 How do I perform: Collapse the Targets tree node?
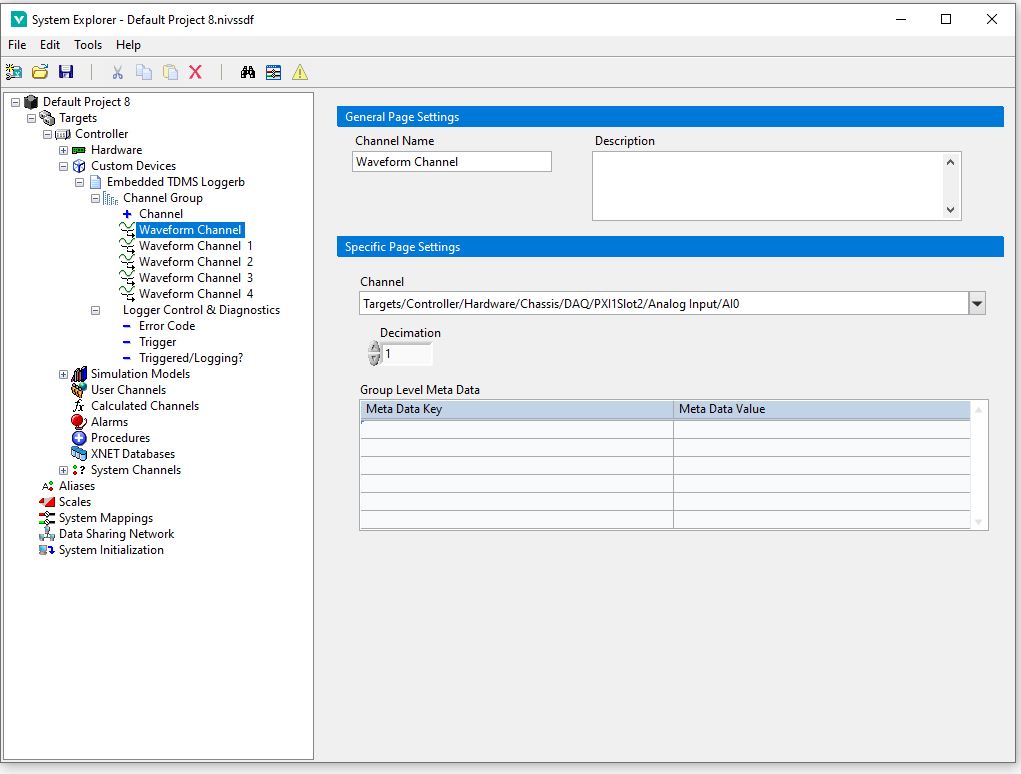click(x=31, y=118)
